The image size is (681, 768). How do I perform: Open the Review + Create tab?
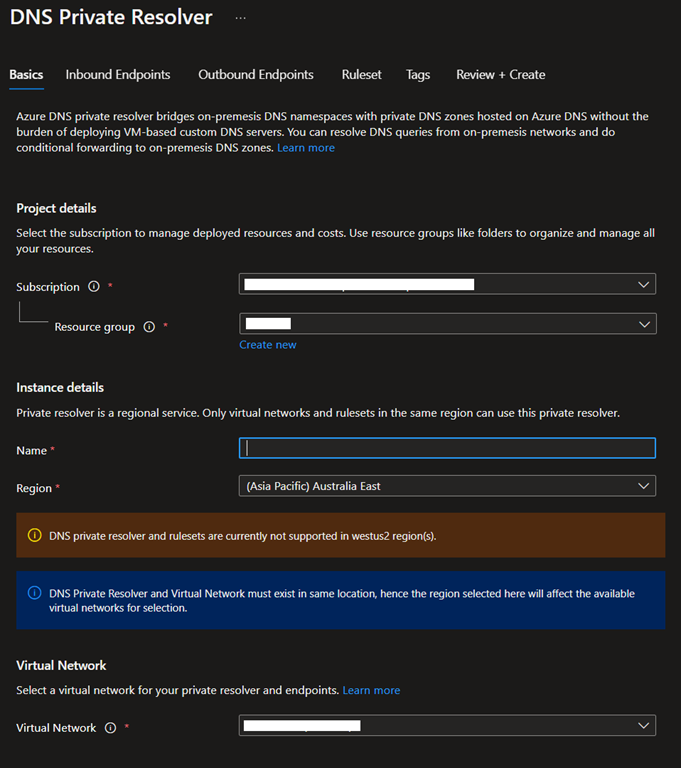coord(500,75)
